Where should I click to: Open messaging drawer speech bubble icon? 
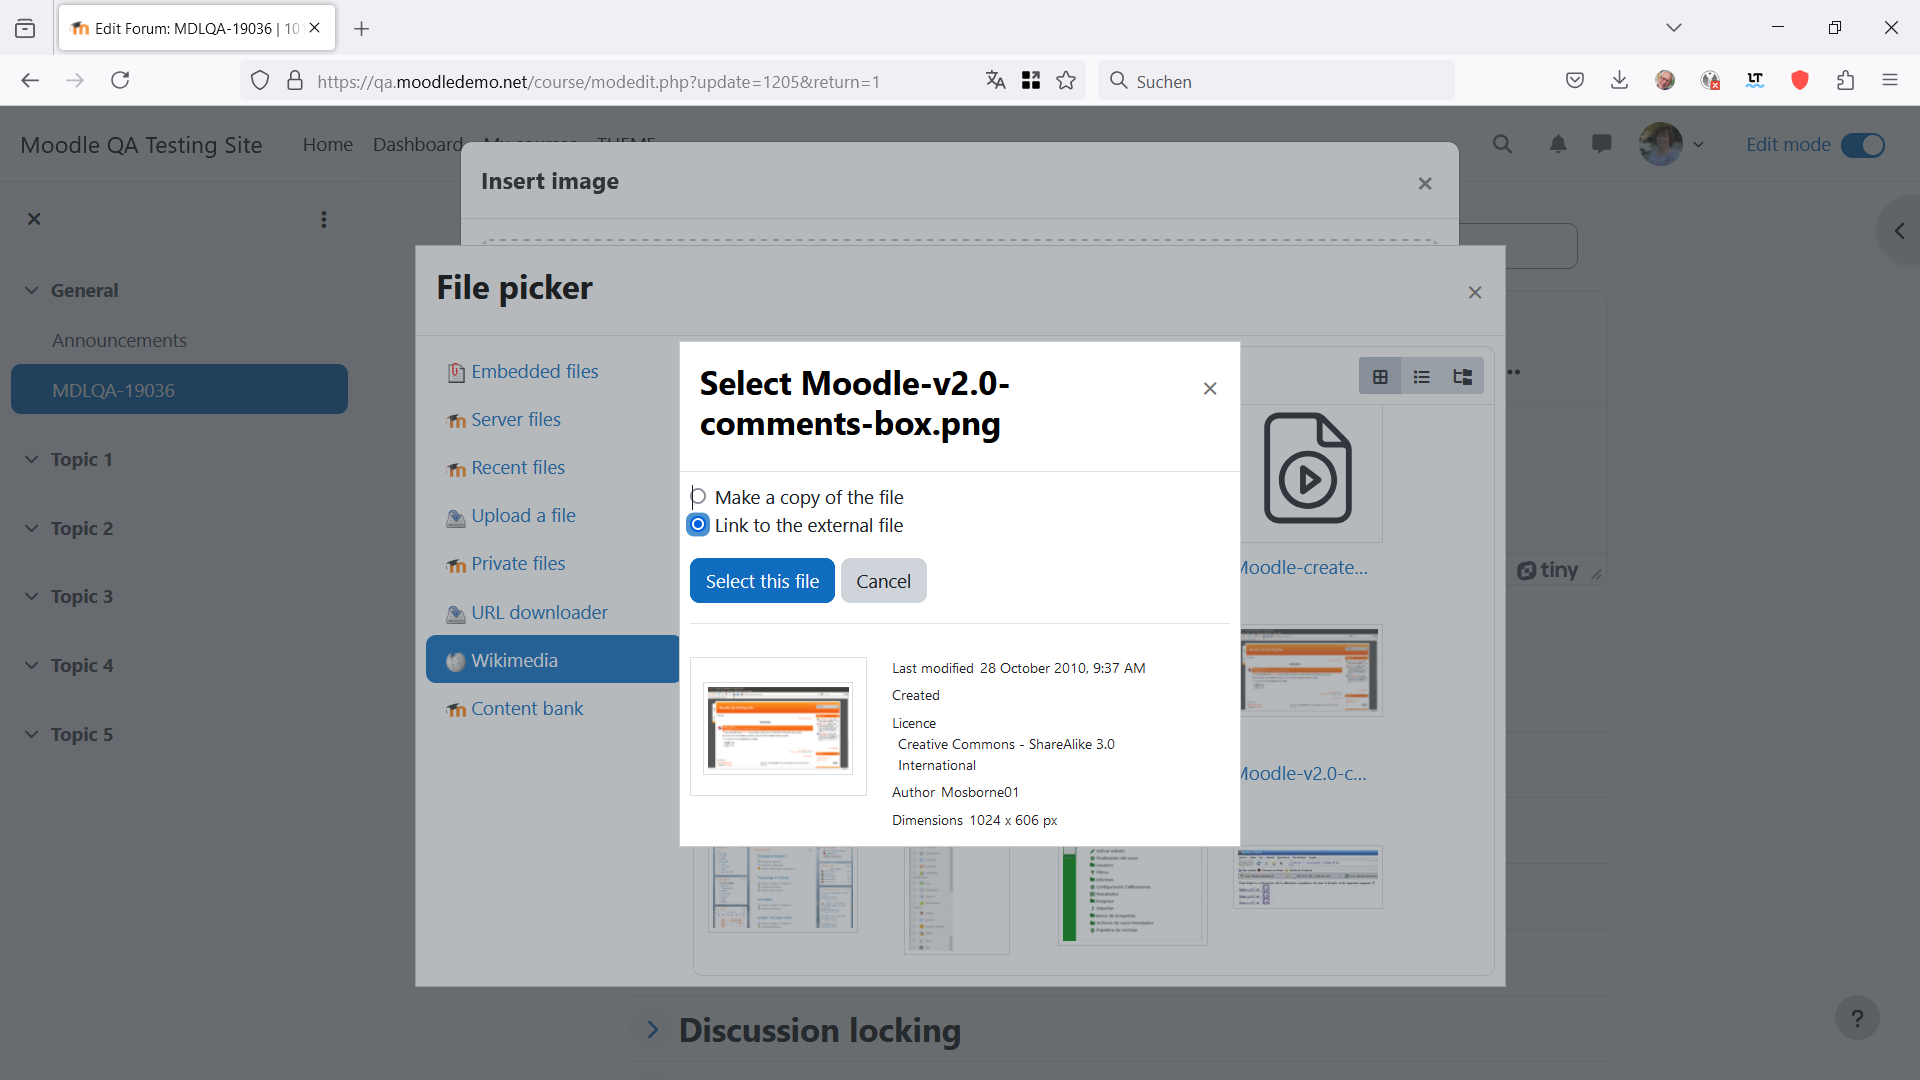coord(1602,144)
